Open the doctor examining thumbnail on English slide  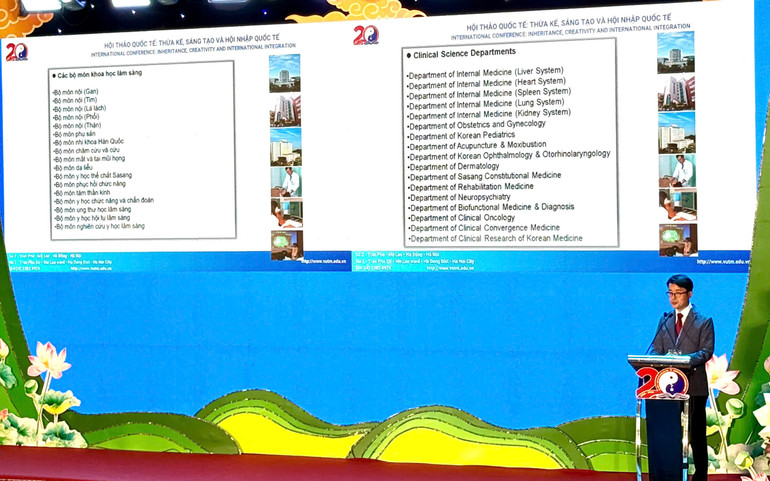pos(676,170)
